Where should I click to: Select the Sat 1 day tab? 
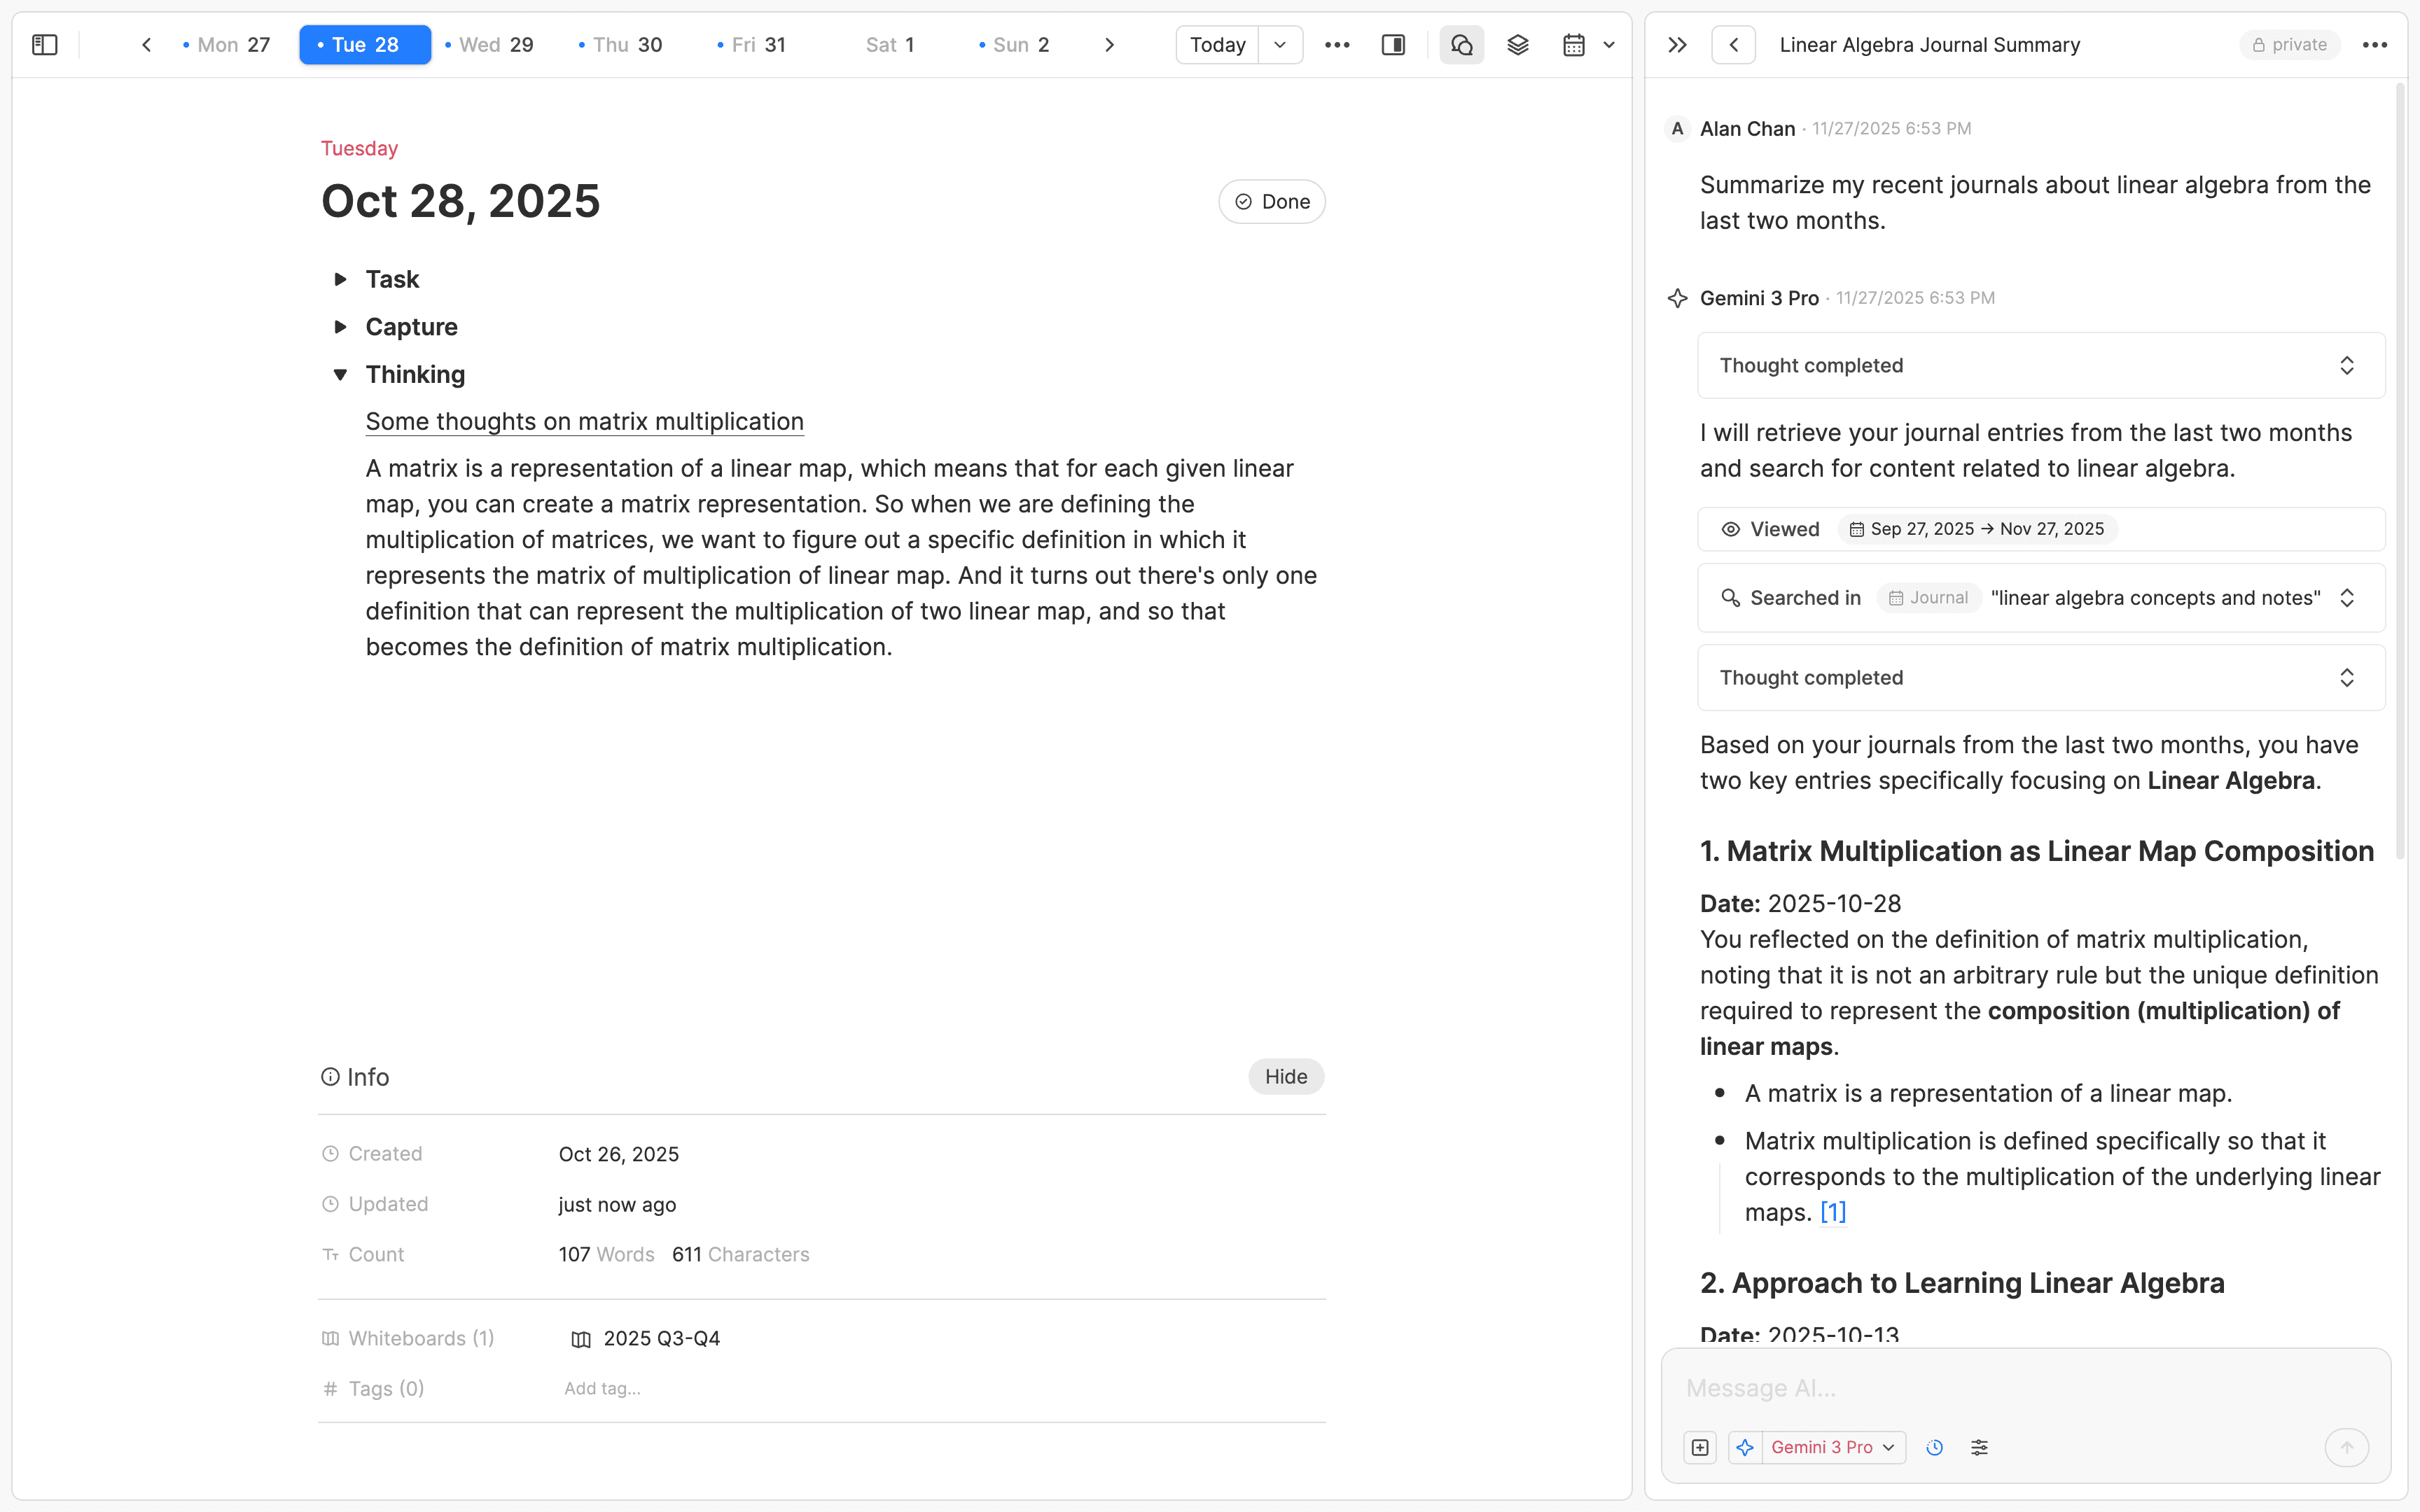[889, 44]
